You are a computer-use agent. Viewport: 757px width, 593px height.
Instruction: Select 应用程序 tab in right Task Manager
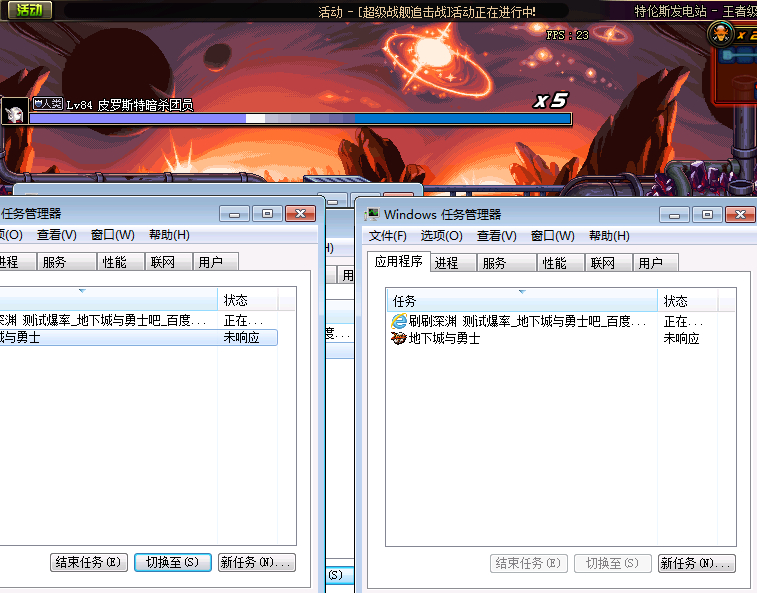[x=399, y=262]
